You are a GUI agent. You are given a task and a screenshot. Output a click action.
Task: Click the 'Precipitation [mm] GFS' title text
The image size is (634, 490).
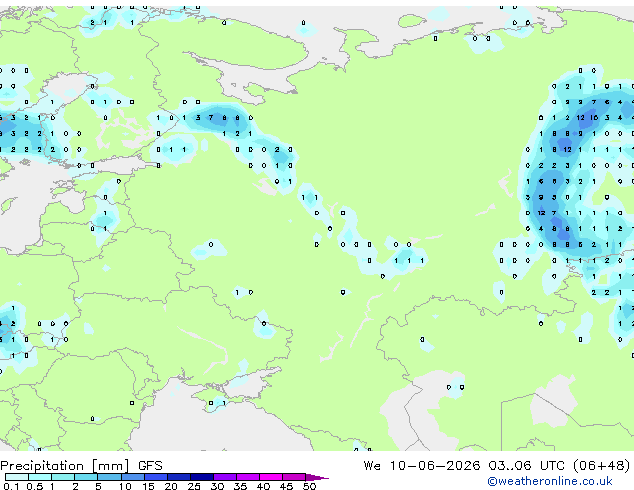click(x=81, y=466)
